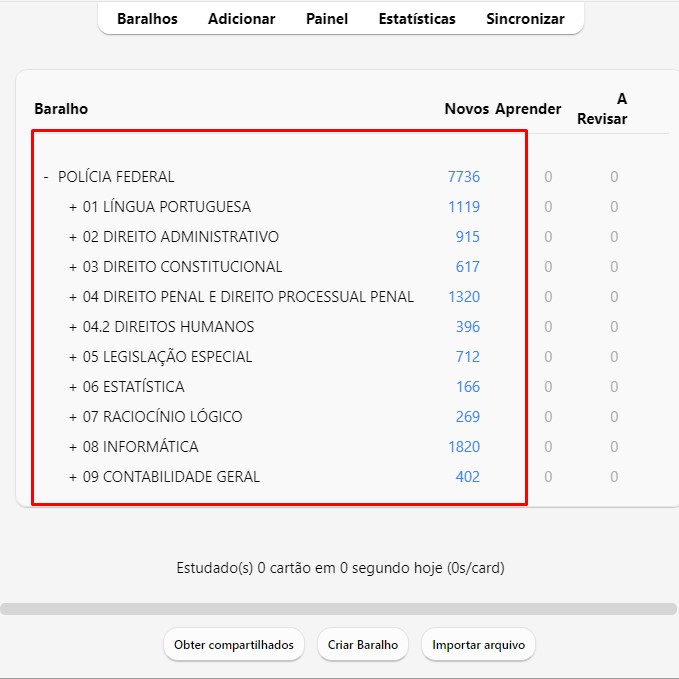679x679 pixels.
Task: Click the horizontal scrollbar
Action: pyautogui.click(x=339, y=609)
